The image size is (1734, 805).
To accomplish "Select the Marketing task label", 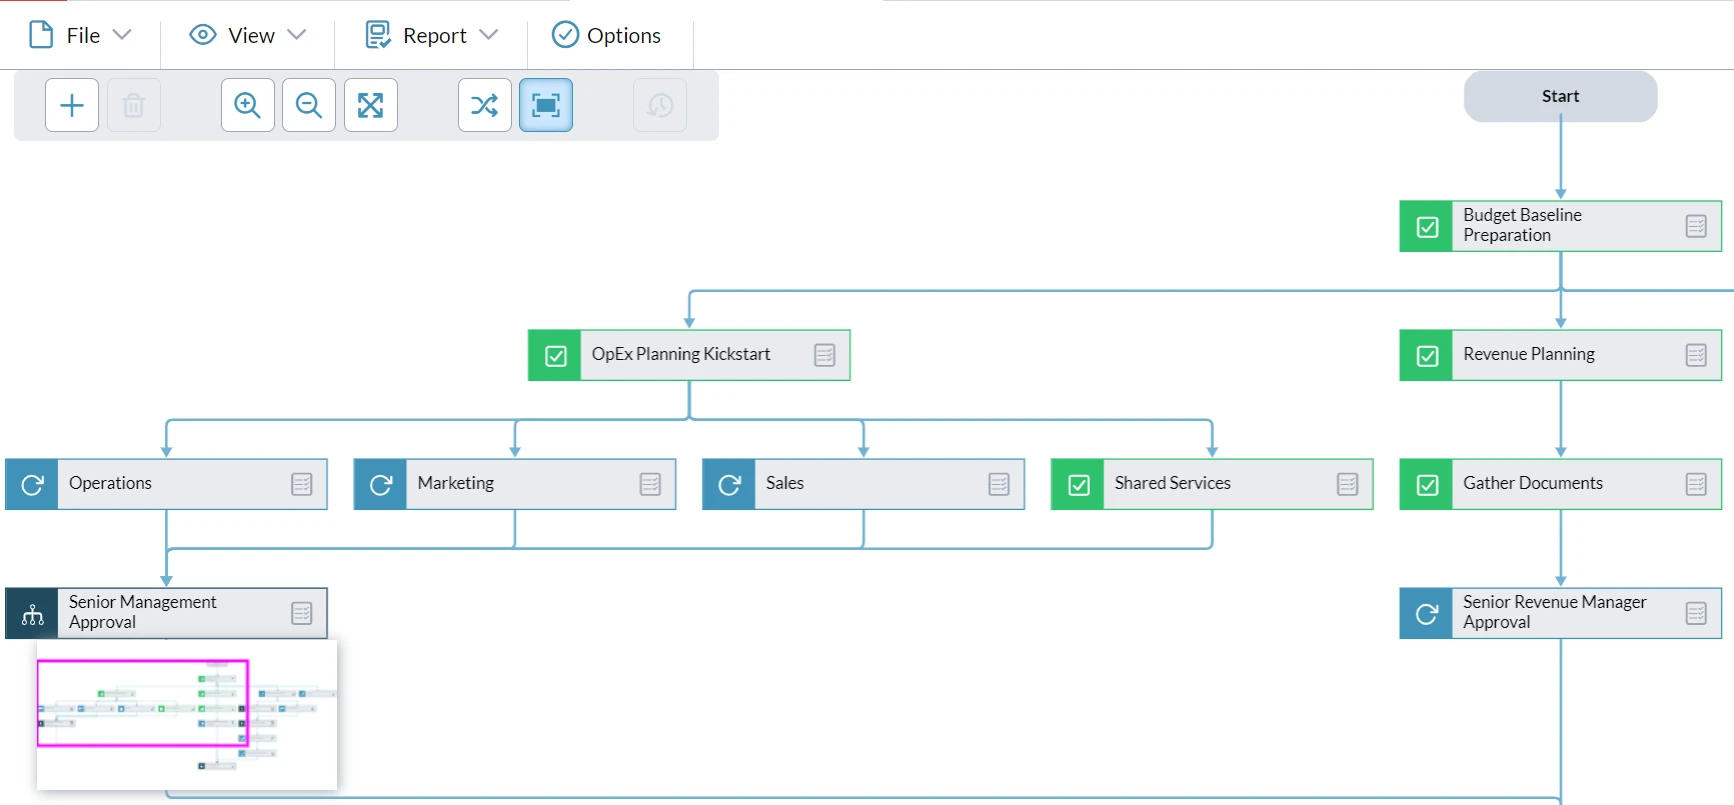I will click(456, 483).
